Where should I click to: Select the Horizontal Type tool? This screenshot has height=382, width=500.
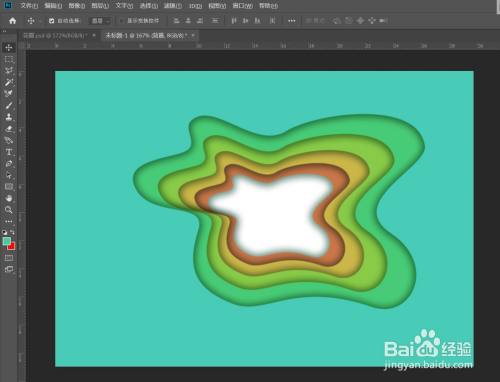(x=9, y=152)
